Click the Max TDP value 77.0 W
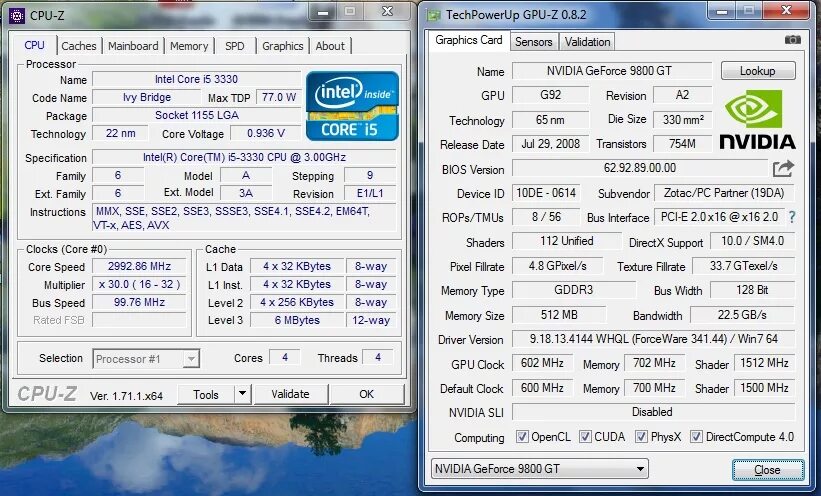 click(x=279, y=97)
